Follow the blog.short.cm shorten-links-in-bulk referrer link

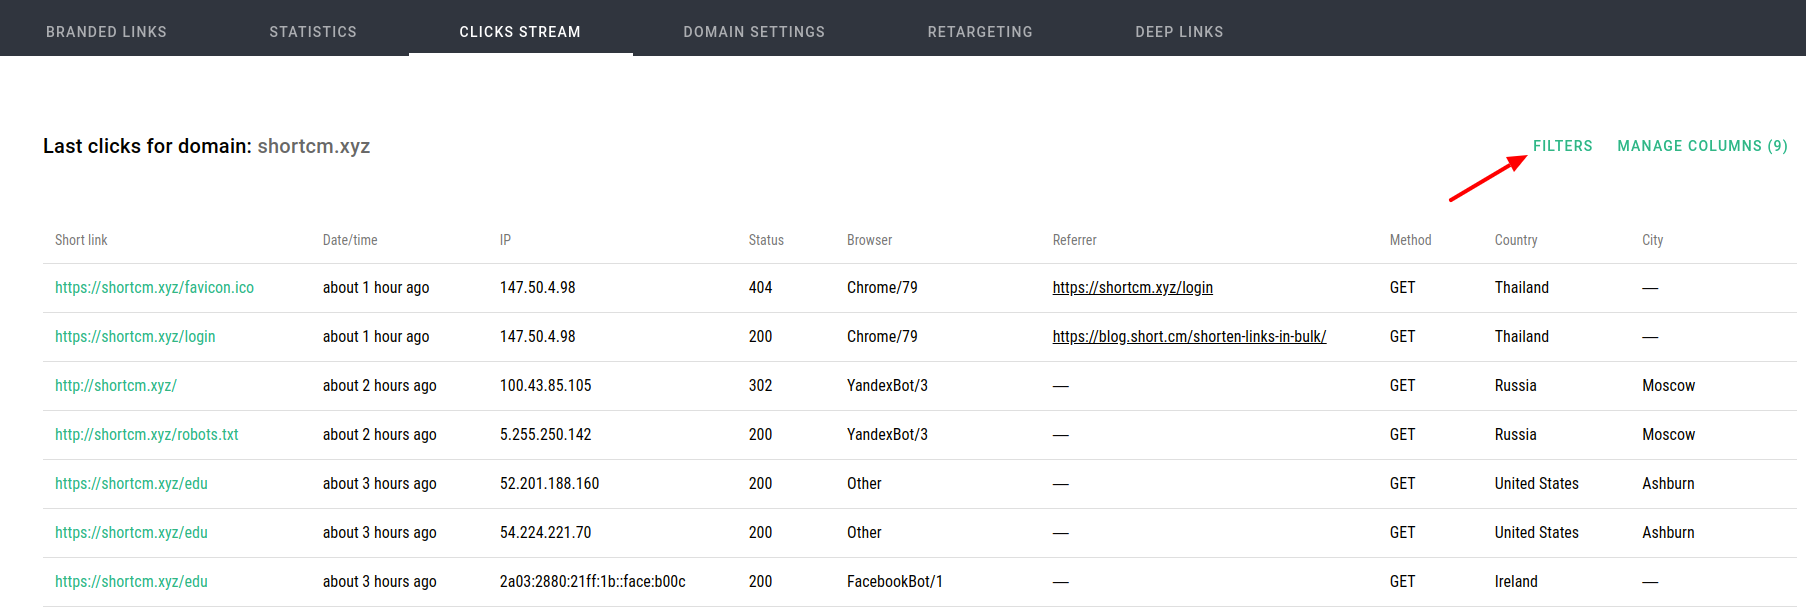click(x=1189, y=337)
